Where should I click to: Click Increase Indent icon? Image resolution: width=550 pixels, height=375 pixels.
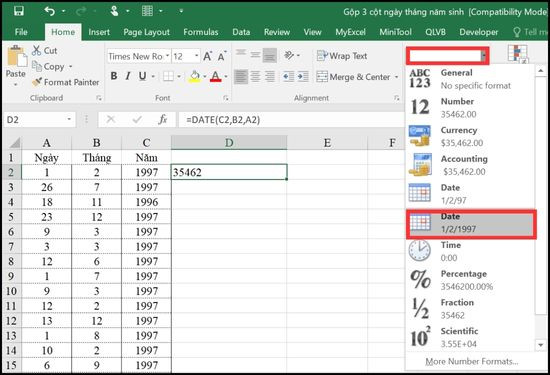[x=303, y=76]
